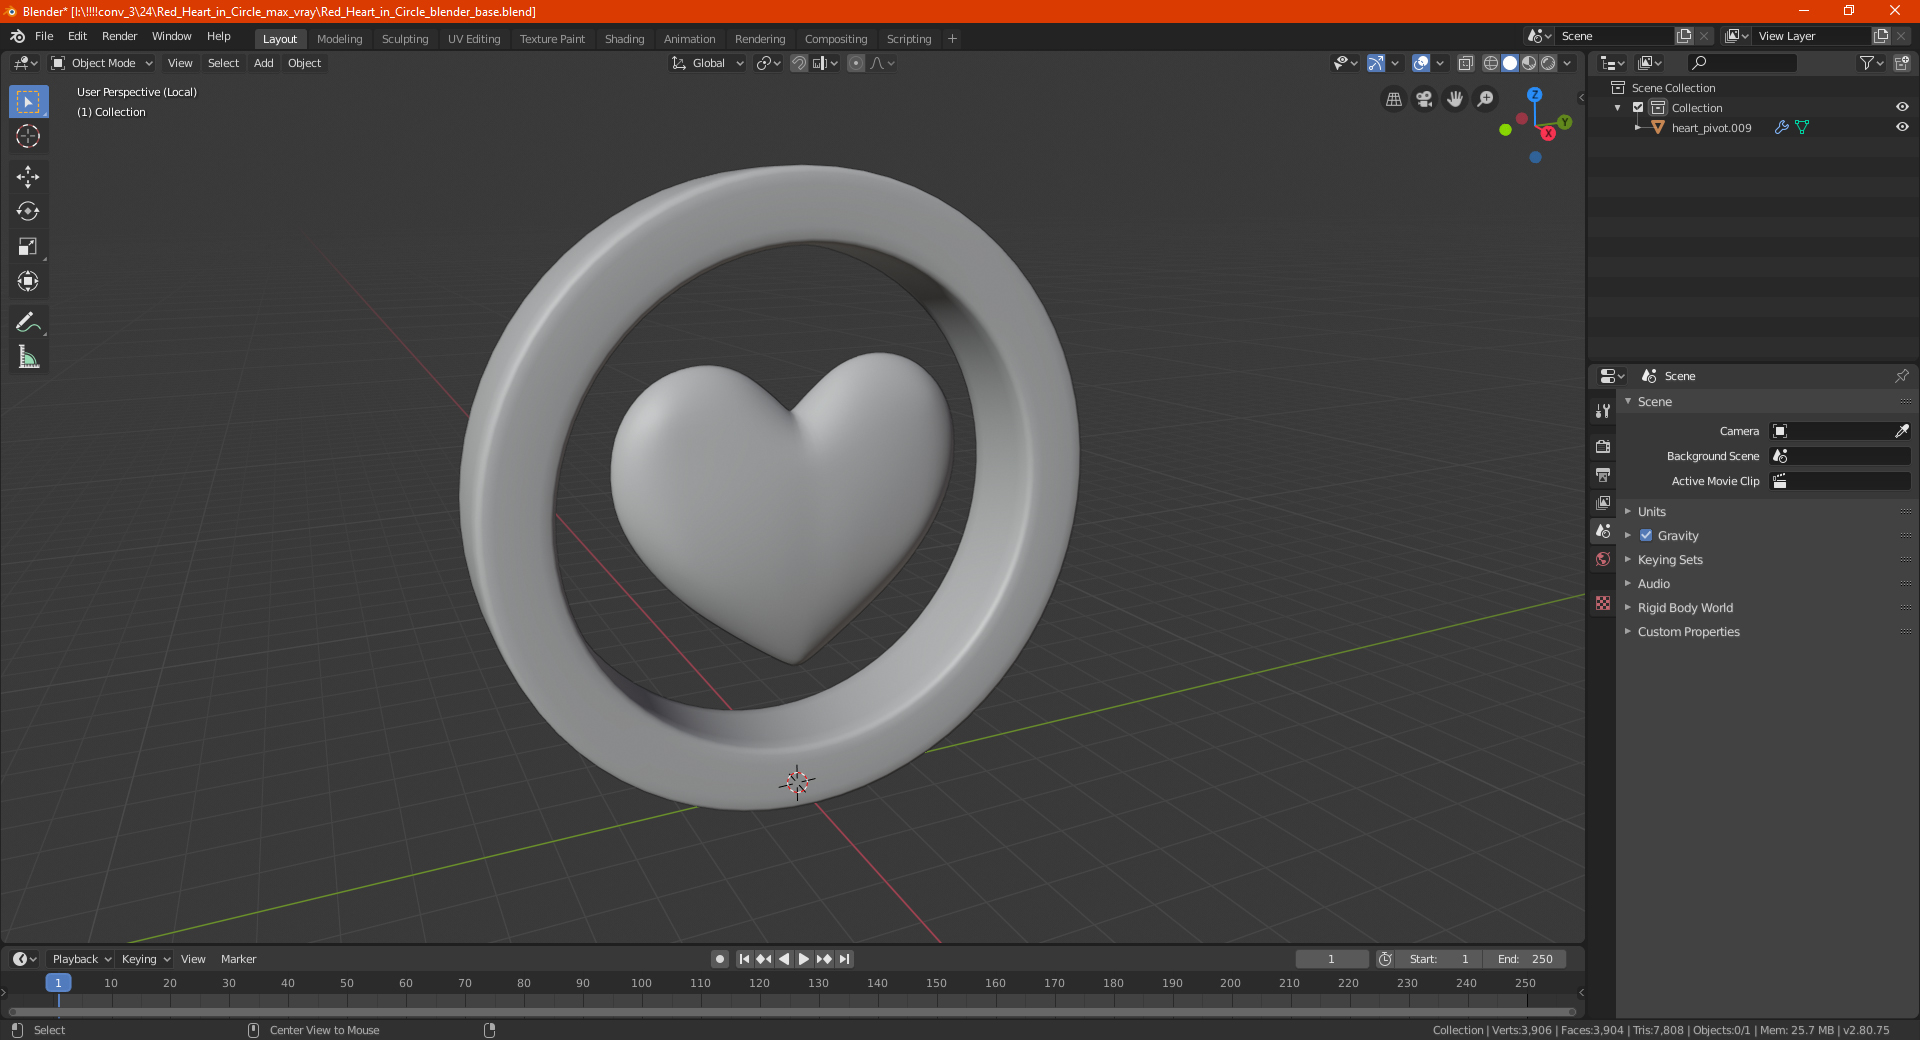Click the modifier wrench icon on heart_pivot.009
Image resolution: width=1920 pixels, height=1040 pixels.
1781,128
